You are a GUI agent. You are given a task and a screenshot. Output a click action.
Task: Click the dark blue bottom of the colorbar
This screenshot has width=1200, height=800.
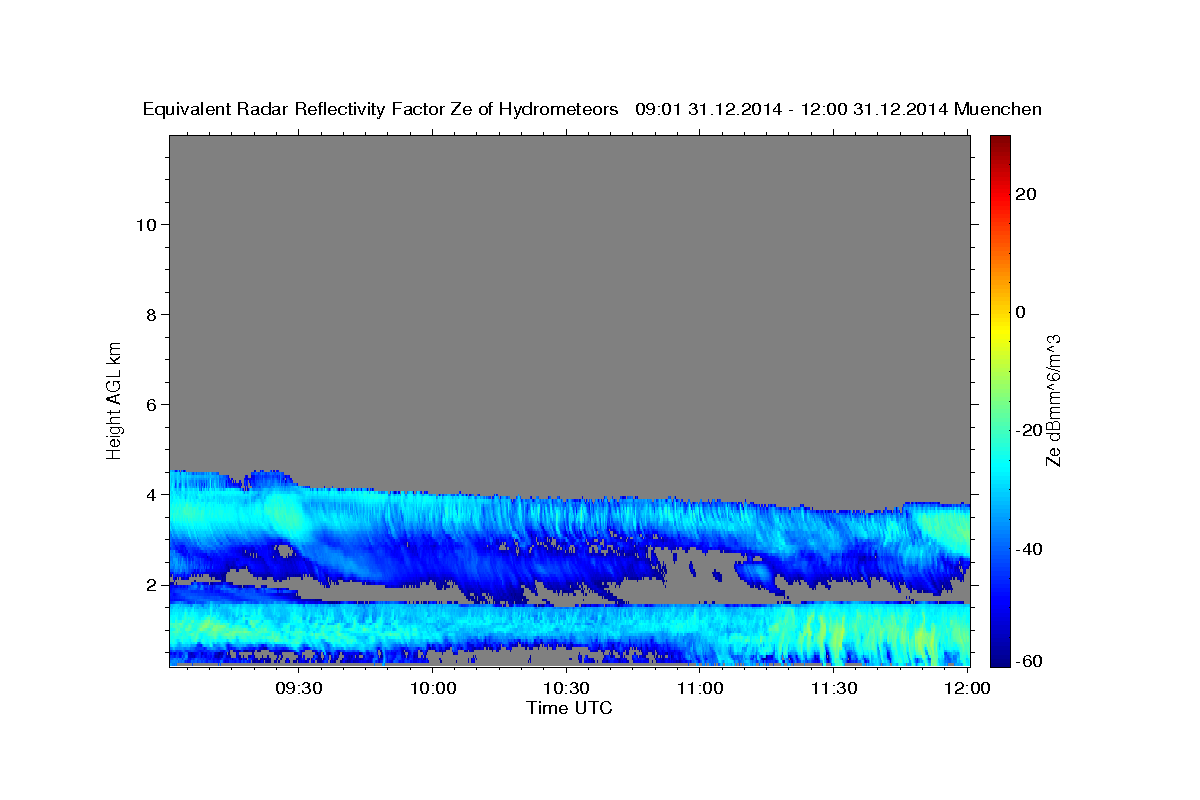1000,658
